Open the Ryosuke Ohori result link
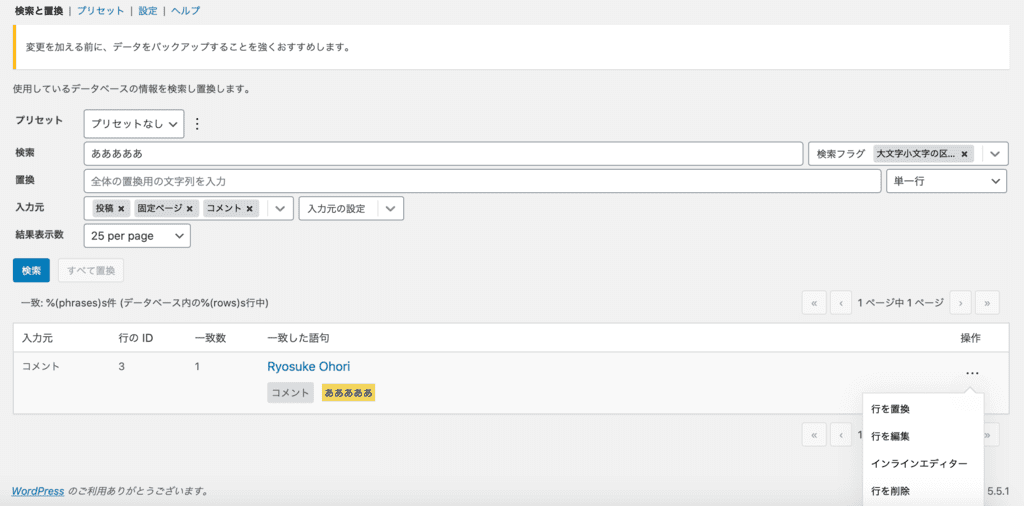 point(309,367)
